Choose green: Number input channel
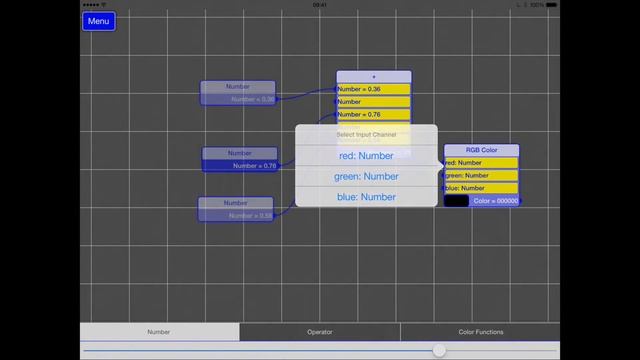Screen dimensions: 640x360 tap(366, 176)
